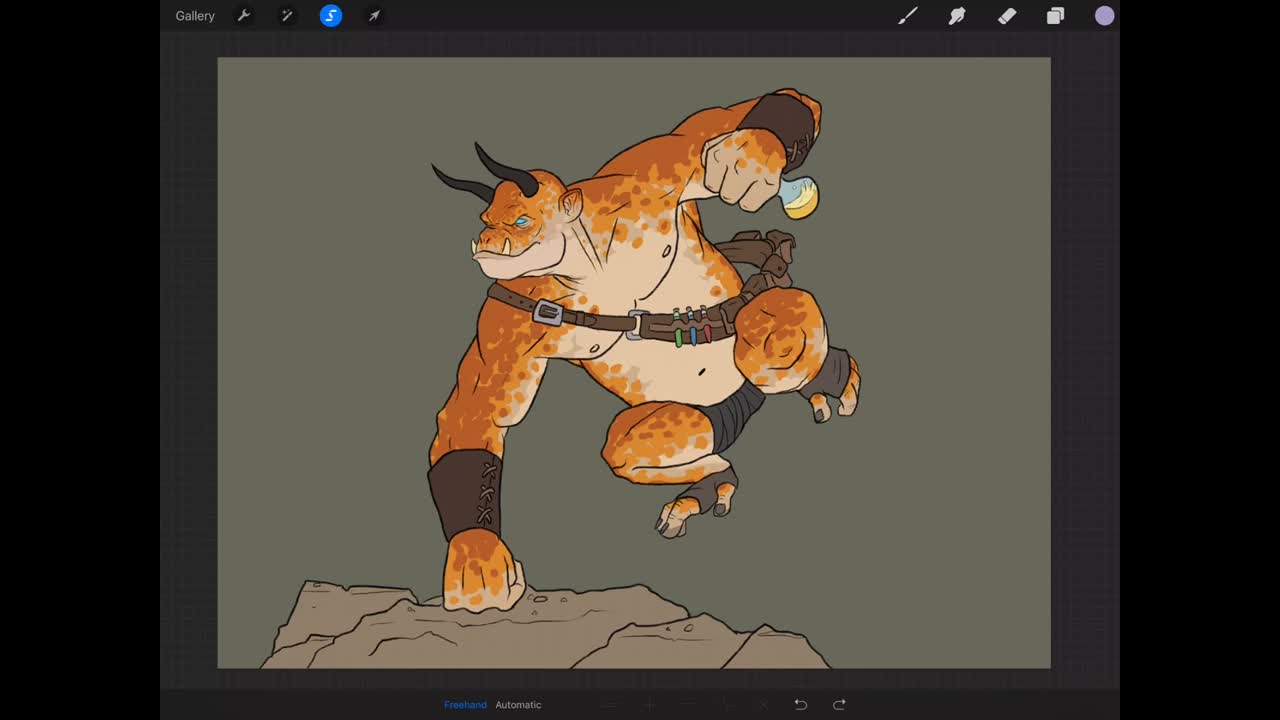
Task: Tap the yellow potion flask on canvas
Action: [800, 197]
